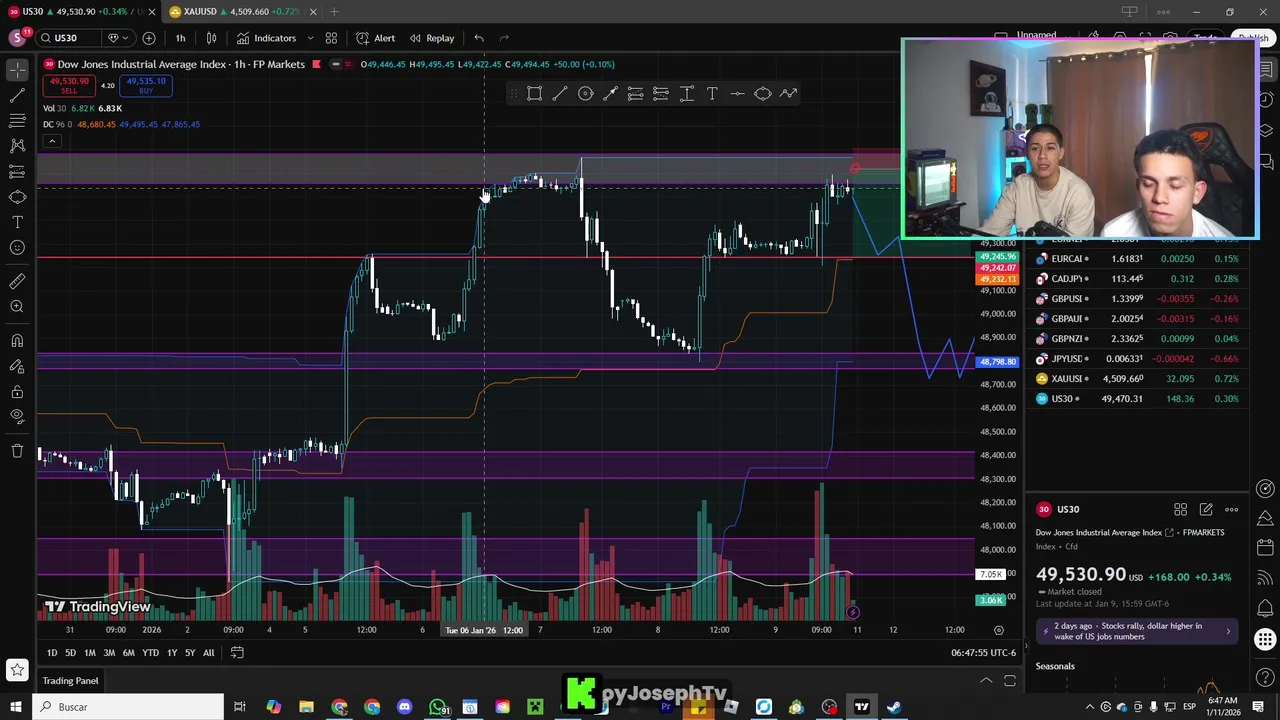Image resolution: width=1280 pixels, height=720 pixels.
Task: Open WhatsApp from the Windows taskbar
Action: coord(438,707)
